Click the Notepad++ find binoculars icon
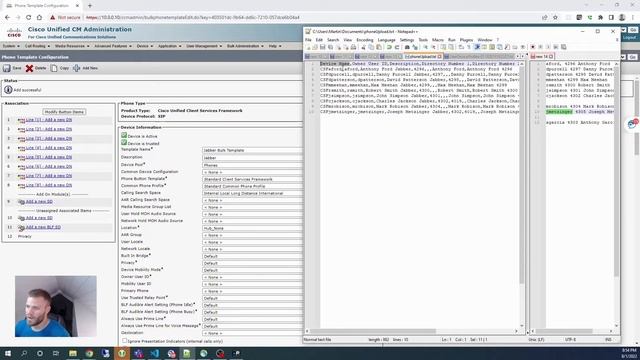640x360 pixels. [x=407, y=47]
